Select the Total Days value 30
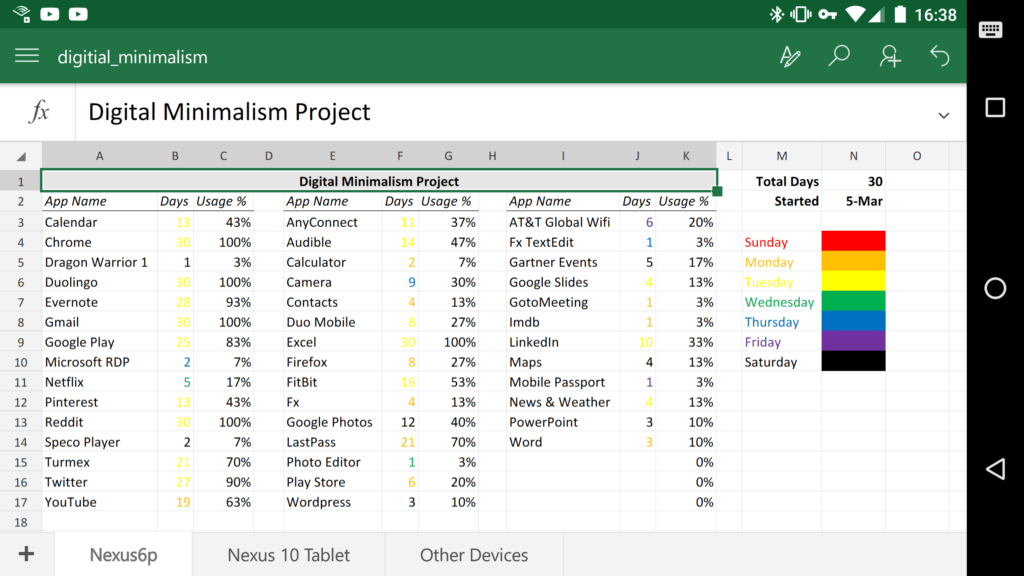This screenshot has height=576, width=1024. (x=853, y=182)
